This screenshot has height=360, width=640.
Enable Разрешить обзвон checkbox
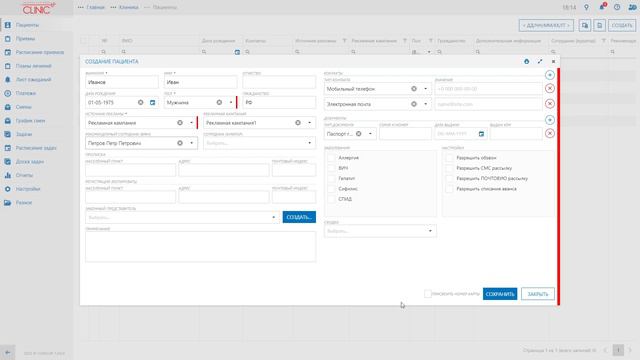pyautogui.click(x=449, y=158)
